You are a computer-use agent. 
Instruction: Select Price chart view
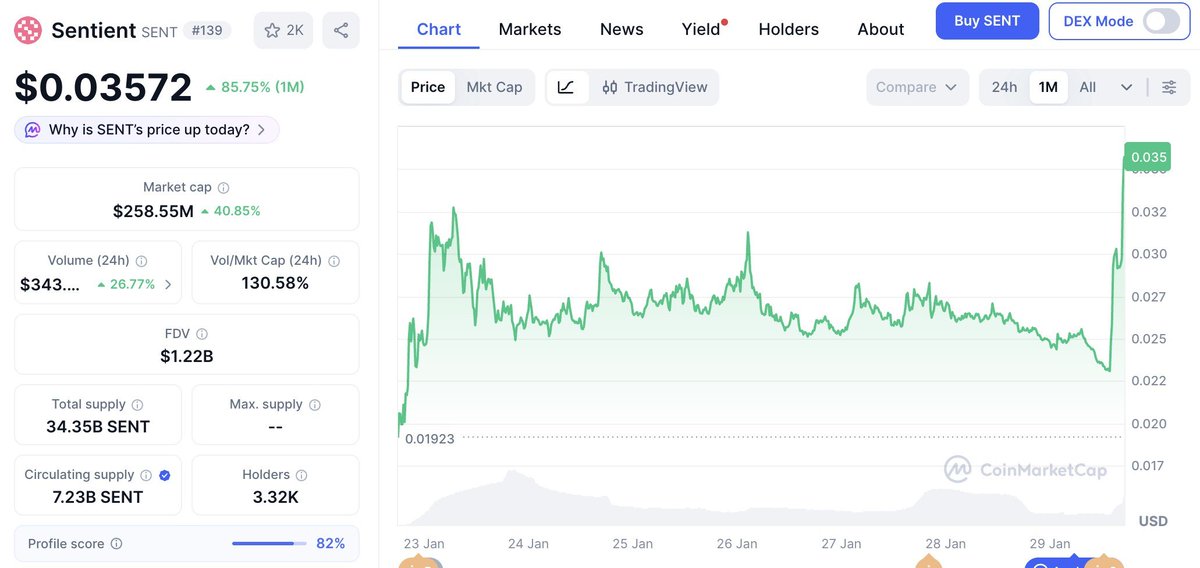[428, 87]
